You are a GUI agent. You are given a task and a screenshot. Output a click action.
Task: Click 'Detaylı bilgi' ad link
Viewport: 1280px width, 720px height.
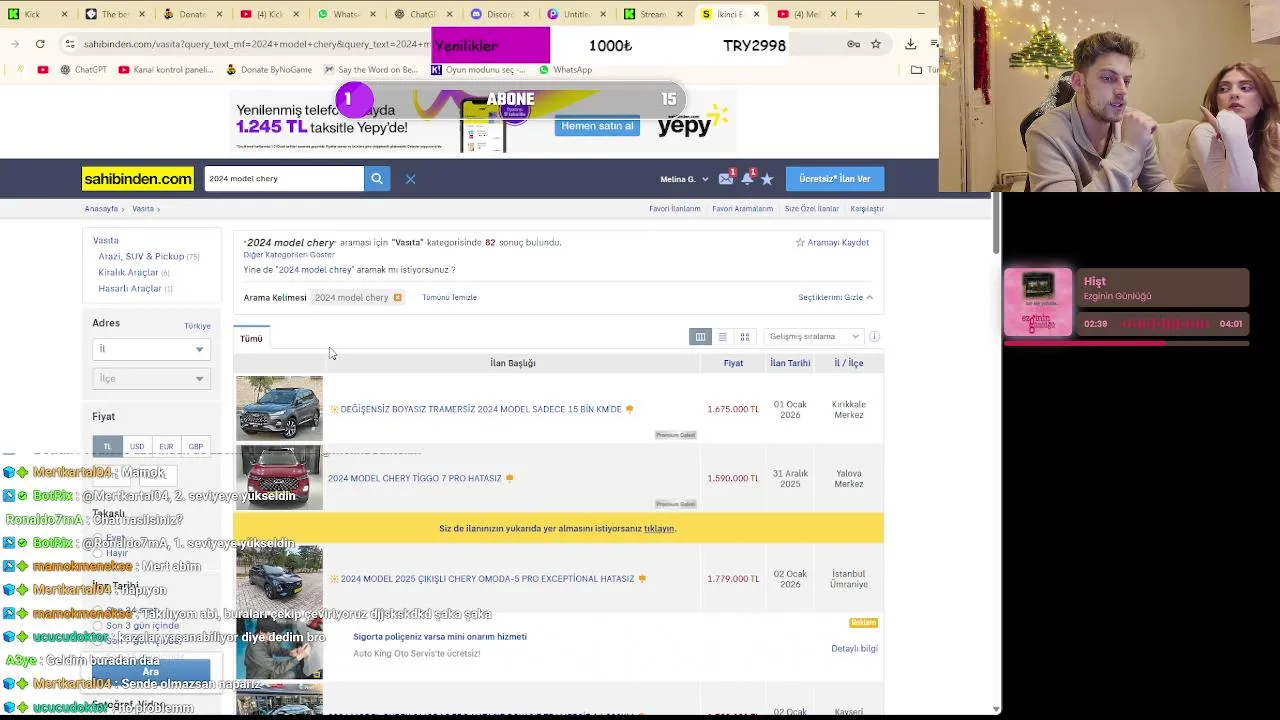tap(854, 649)
